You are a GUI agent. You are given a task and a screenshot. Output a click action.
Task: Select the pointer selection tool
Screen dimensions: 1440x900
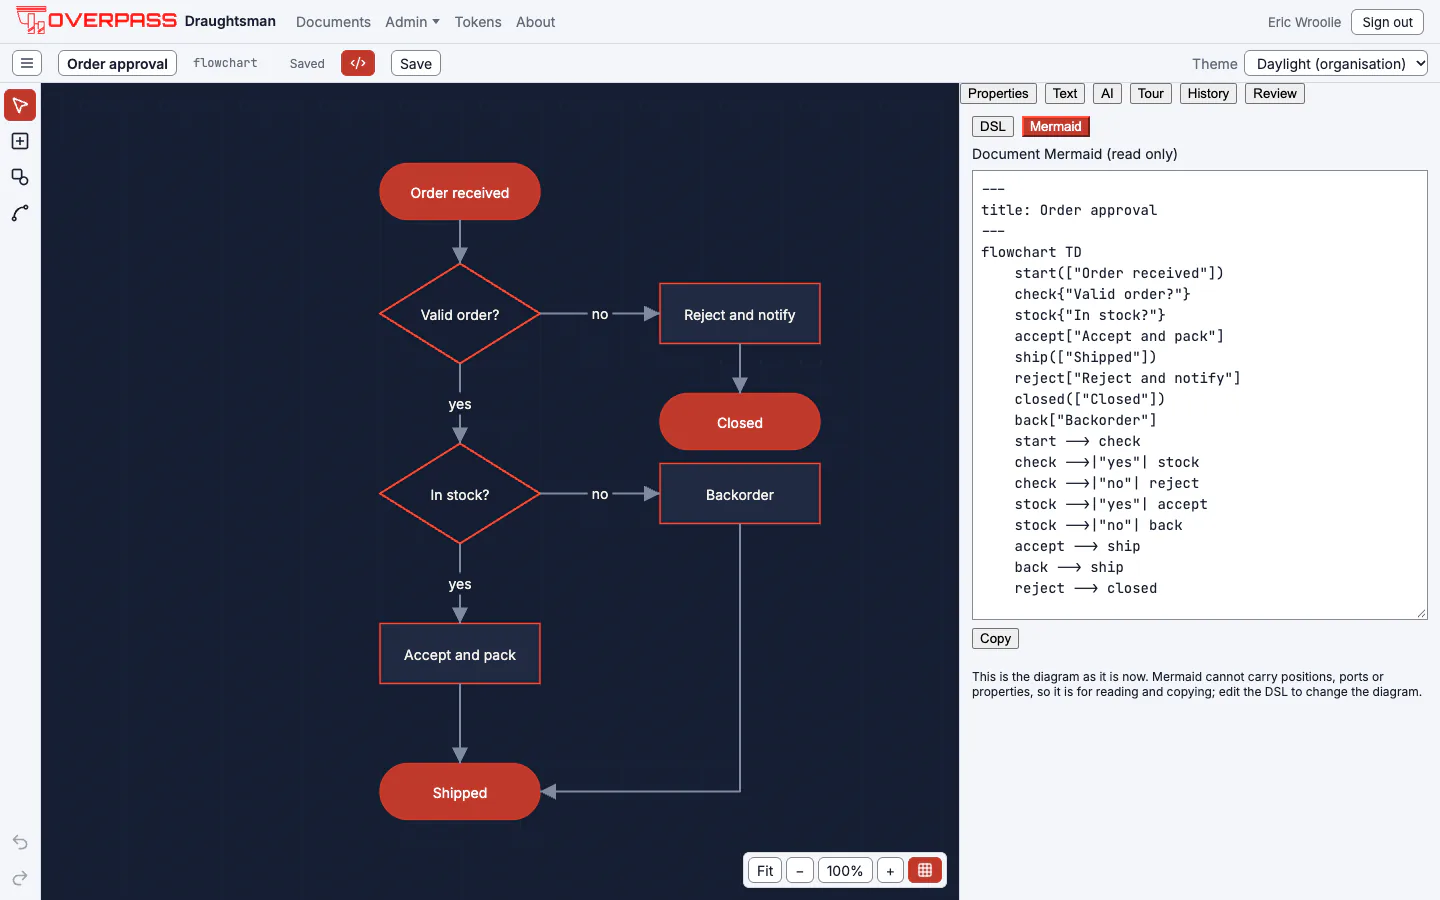[20, 105]
